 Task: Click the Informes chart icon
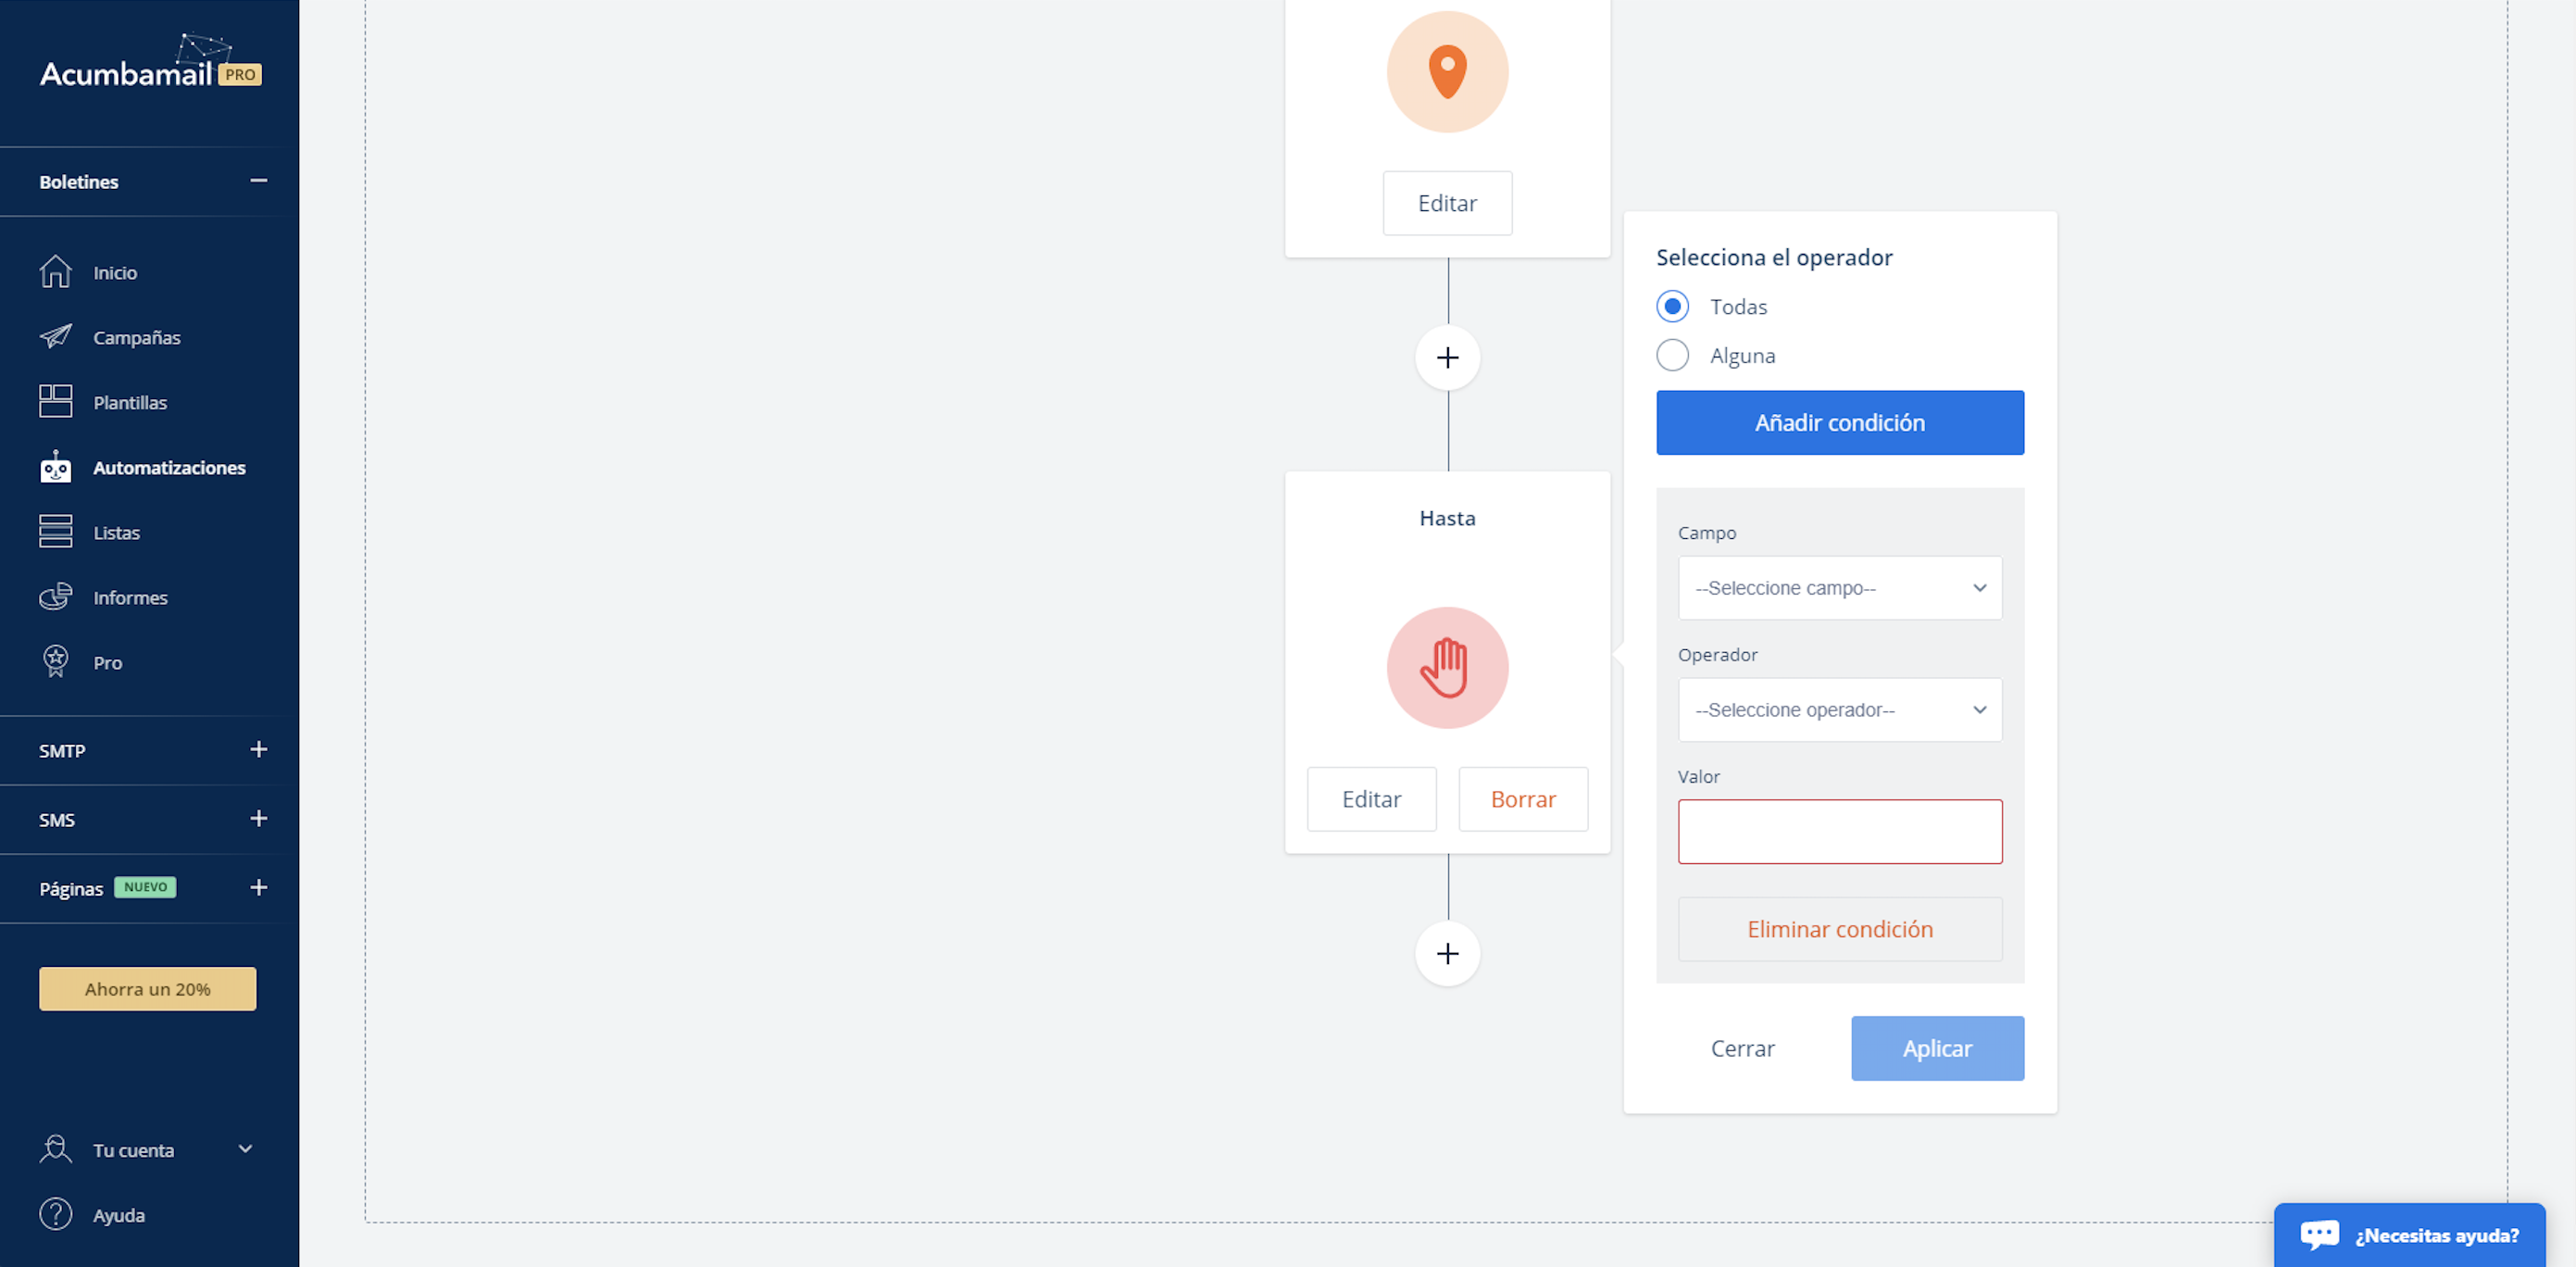click(x=55, y=597)
